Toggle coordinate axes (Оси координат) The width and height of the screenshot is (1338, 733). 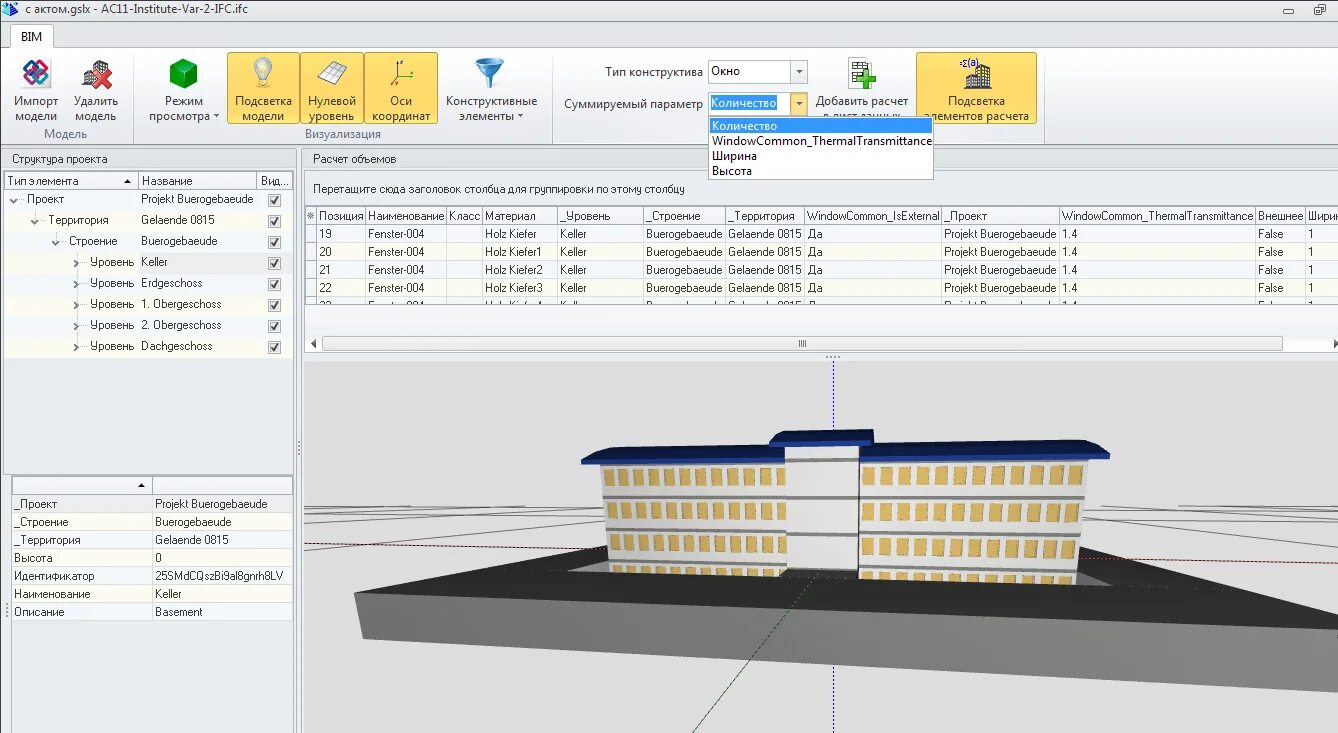click(401, 88)
